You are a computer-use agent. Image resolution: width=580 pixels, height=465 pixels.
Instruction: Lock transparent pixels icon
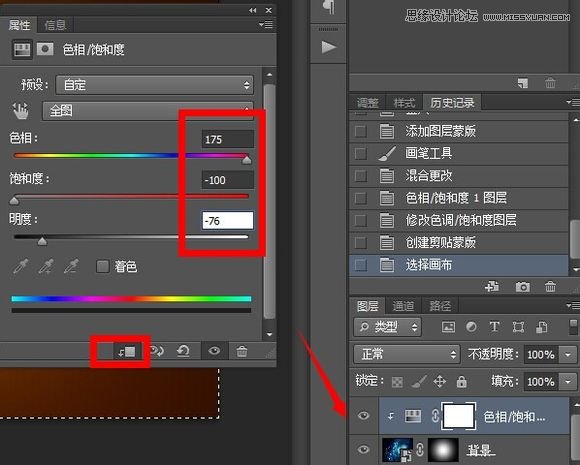coord(397,382)
